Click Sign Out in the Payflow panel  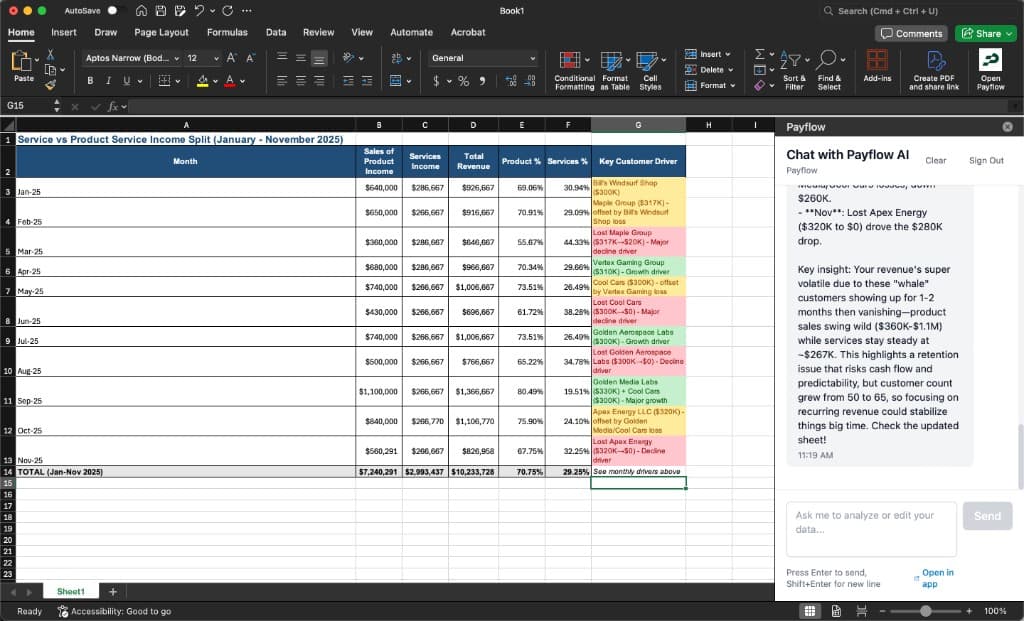point(985,161)
